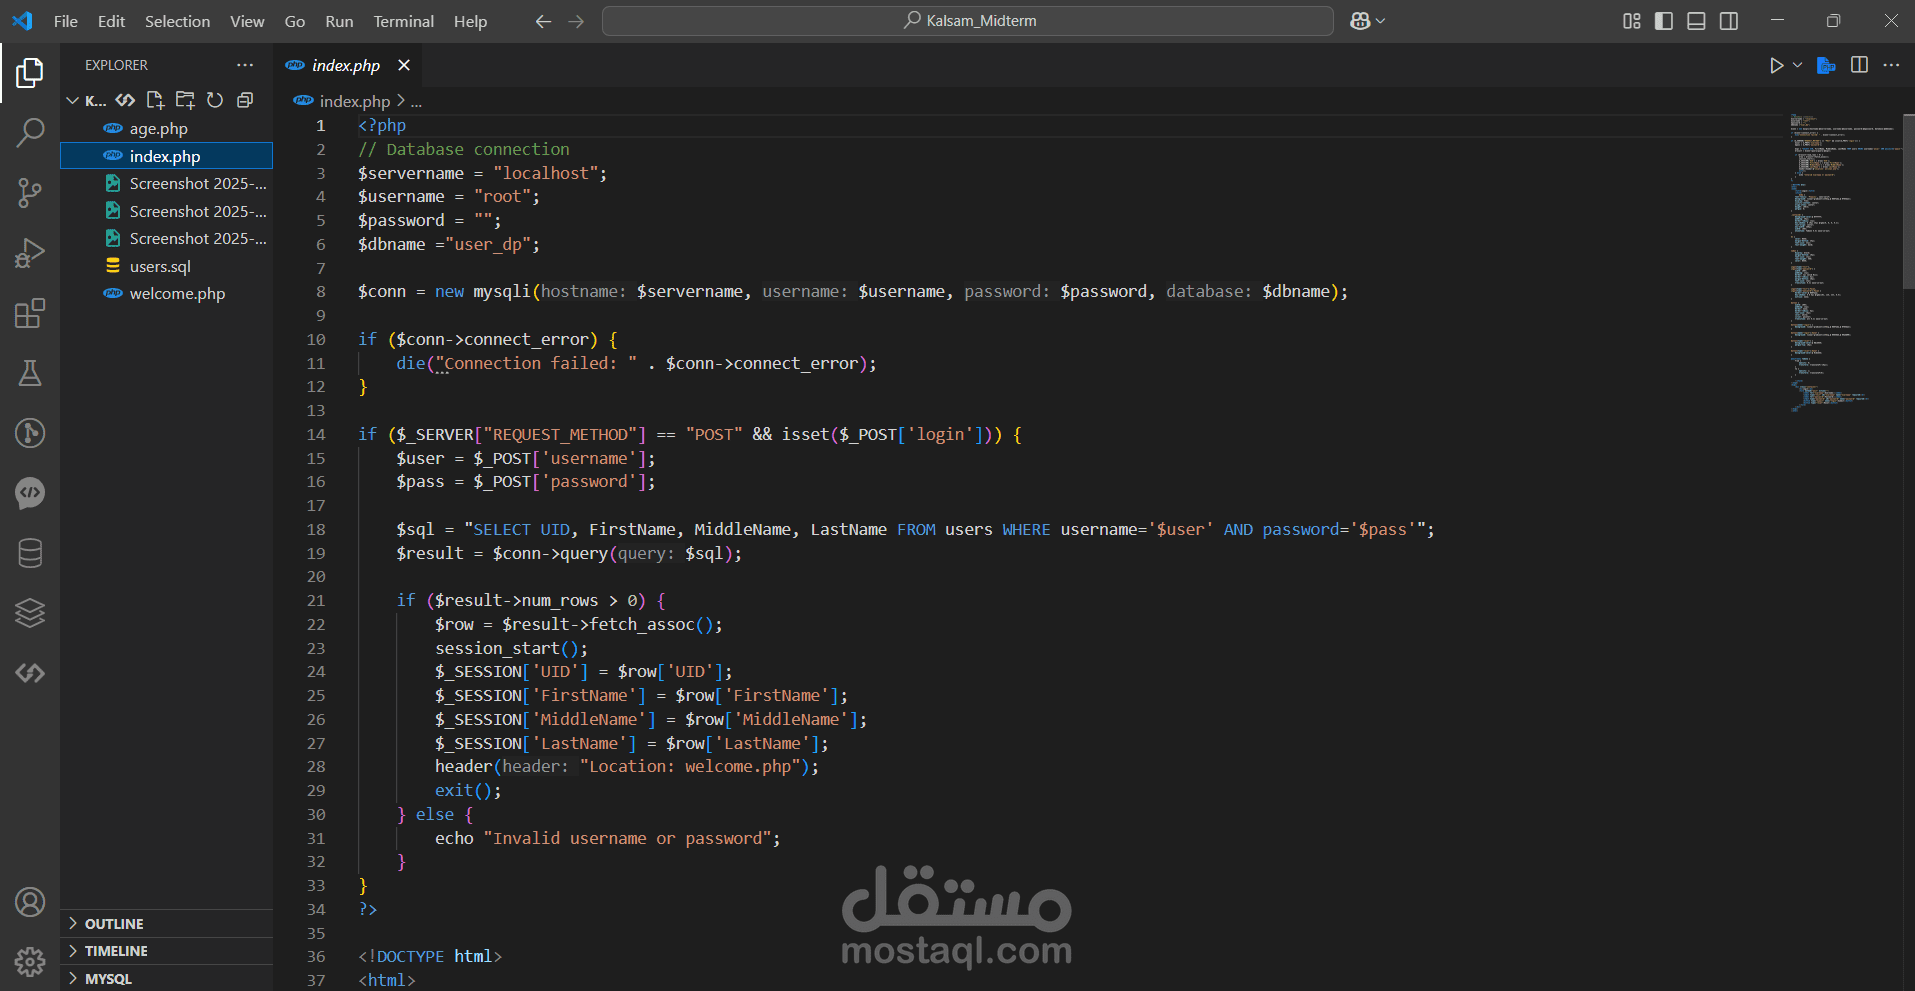The width and height of the screenshot is (1915, 991).
Task: Customize layout from title bar
Action: click(1632, 21)
